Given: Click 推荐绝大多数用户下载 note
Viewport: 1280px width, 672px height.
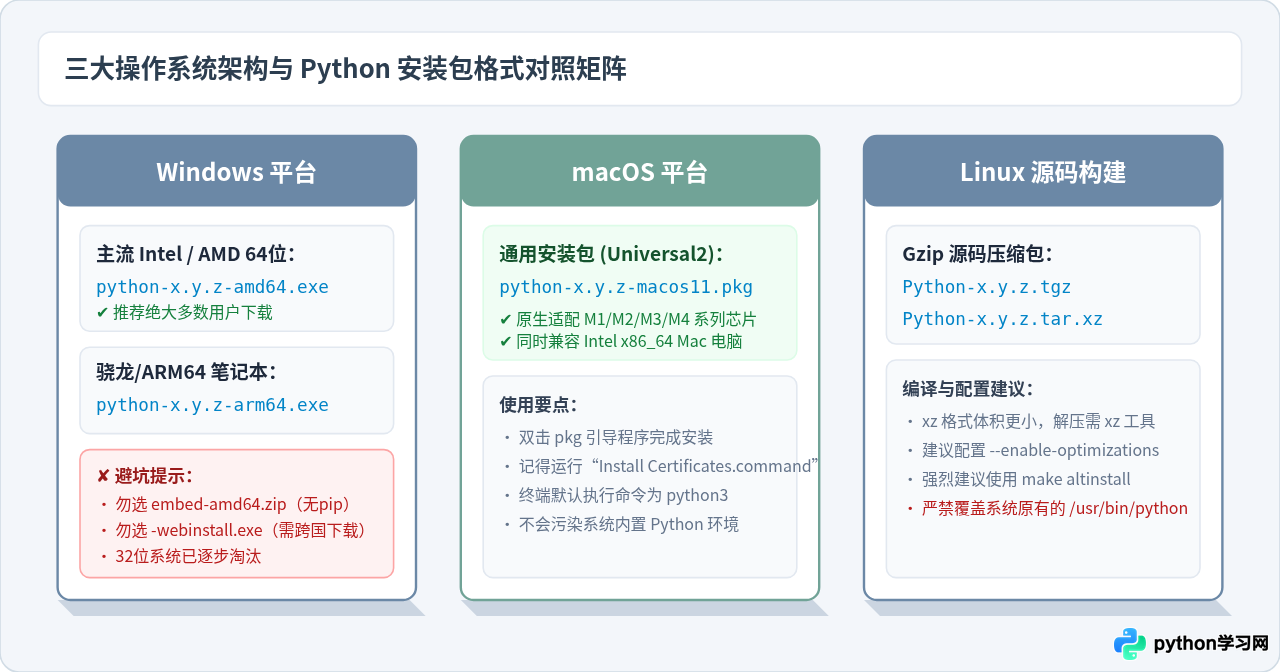Looking at the screenshot, I should [184, 313].
